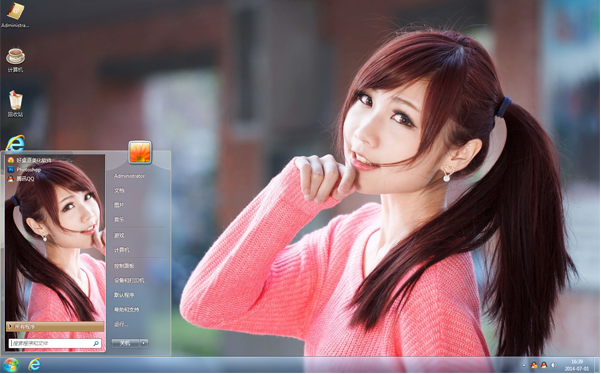
Task: Open the 计算机 coffee-cup desktop icon
Action: point(15,60)
